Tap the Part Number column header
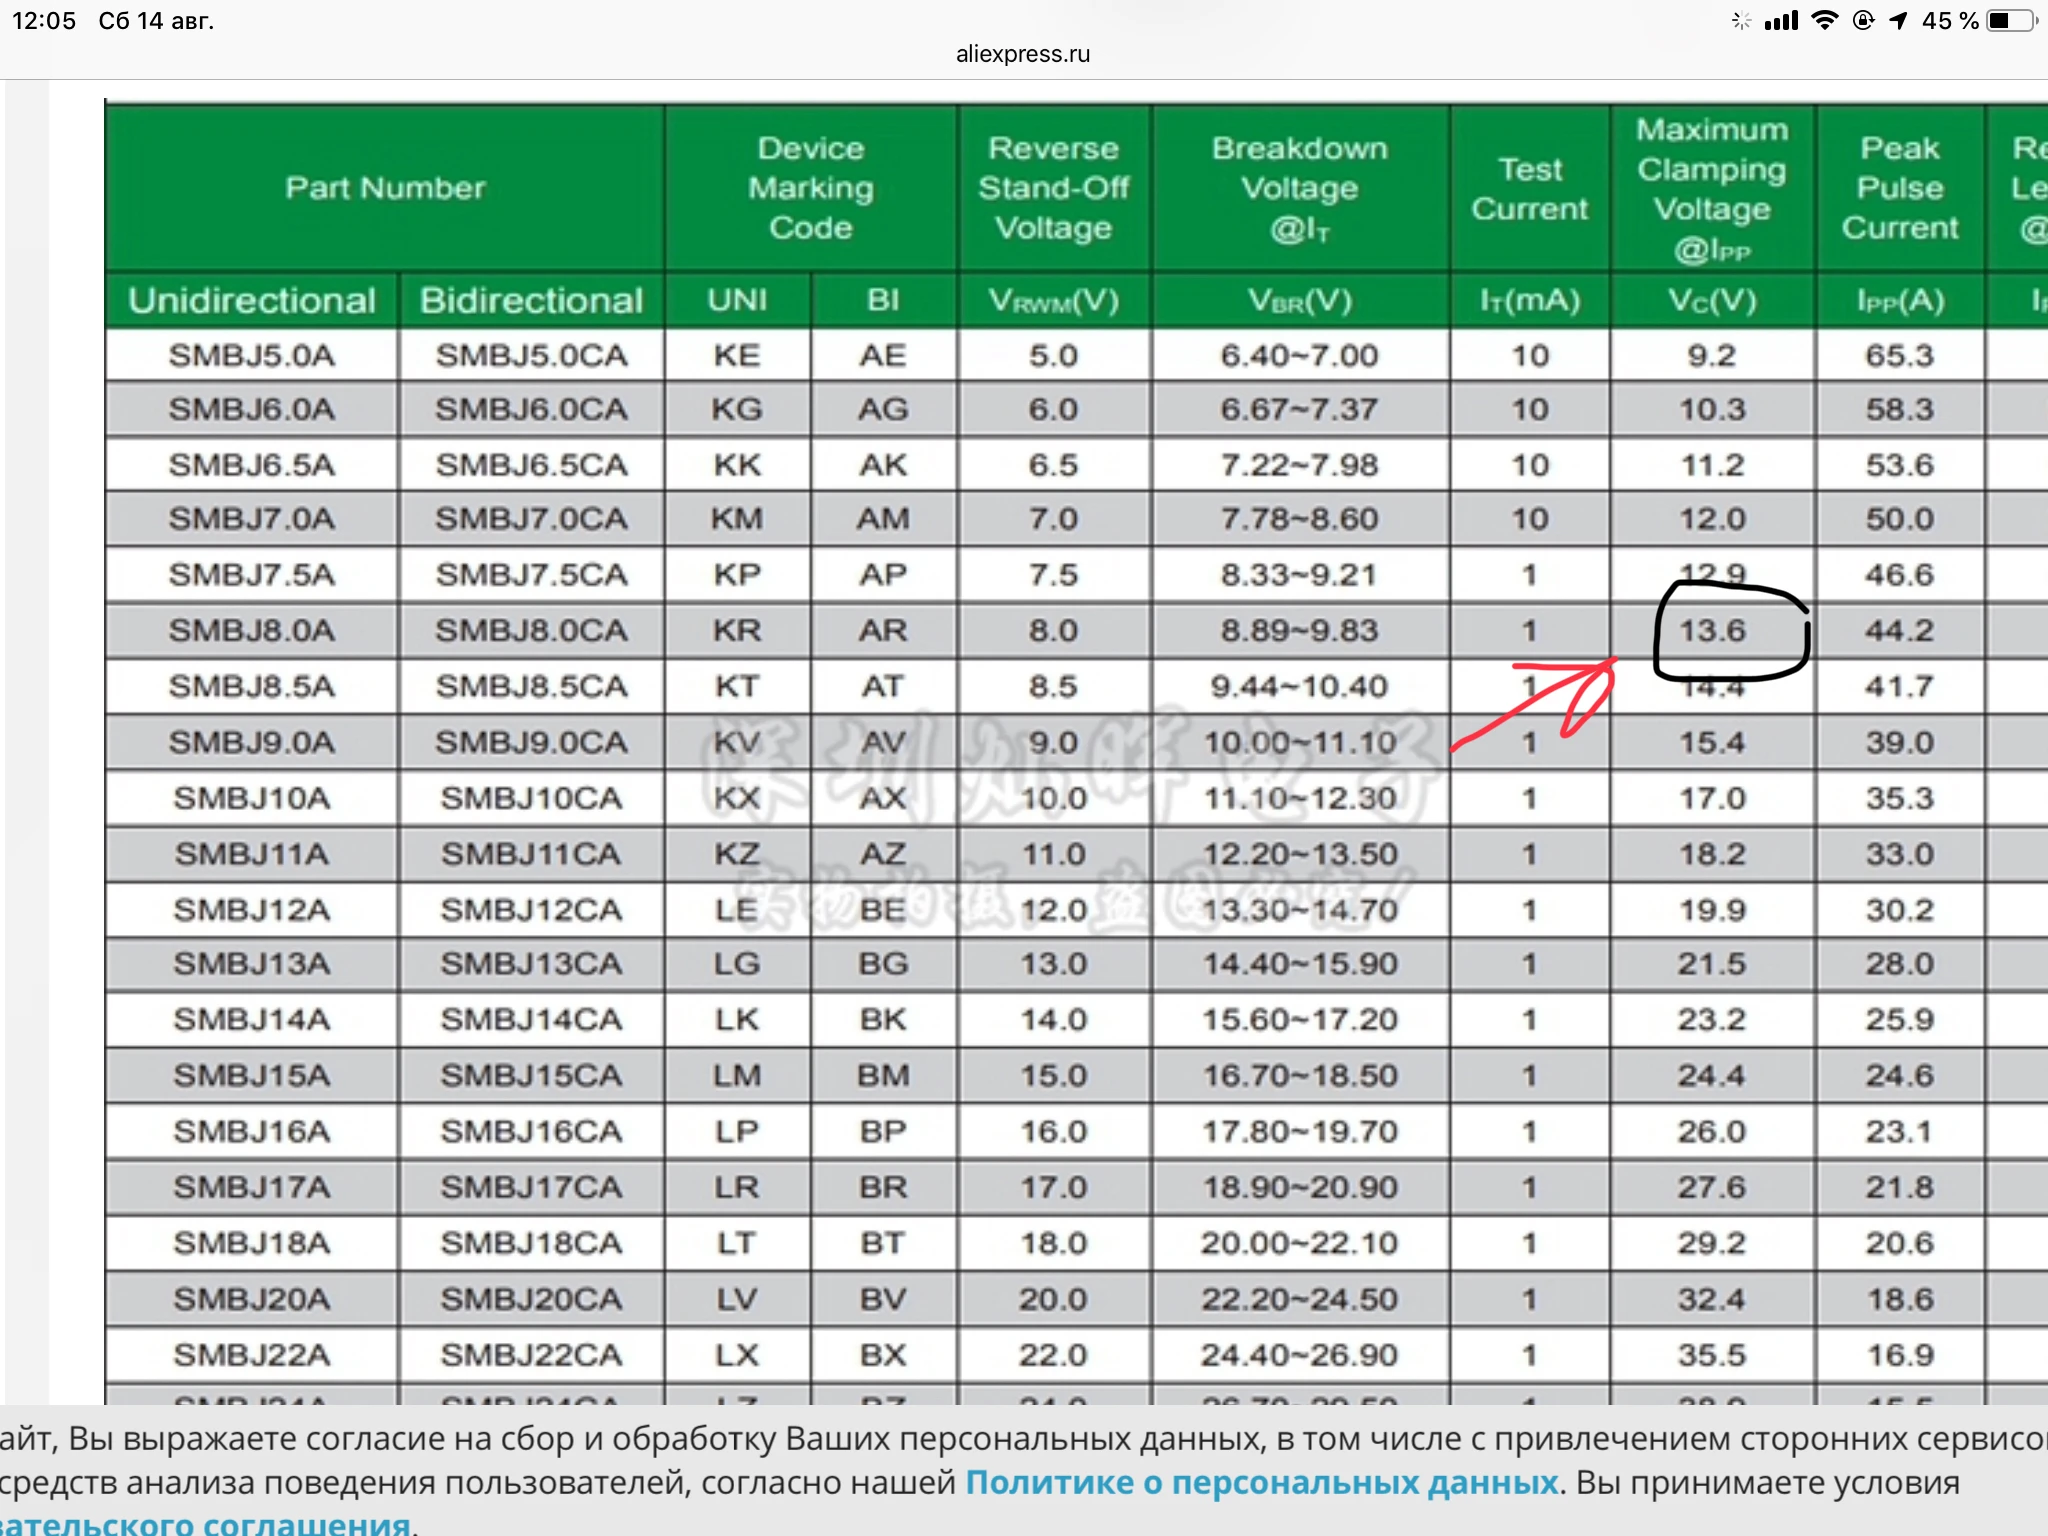This screenshot has width=2048, height=1536. 385,188
